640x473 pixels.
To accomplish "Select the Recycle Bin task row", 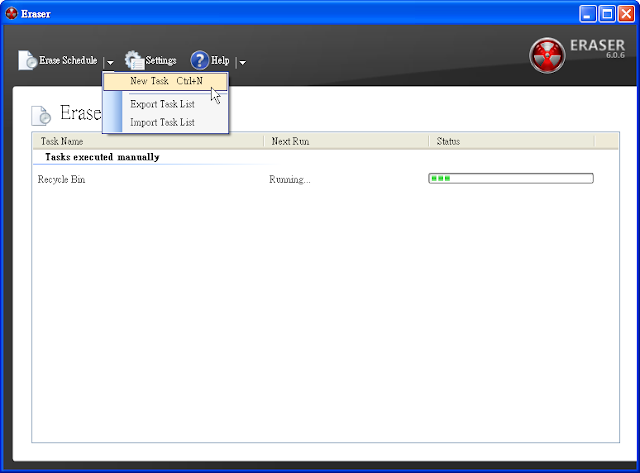I will coord(325,179).
